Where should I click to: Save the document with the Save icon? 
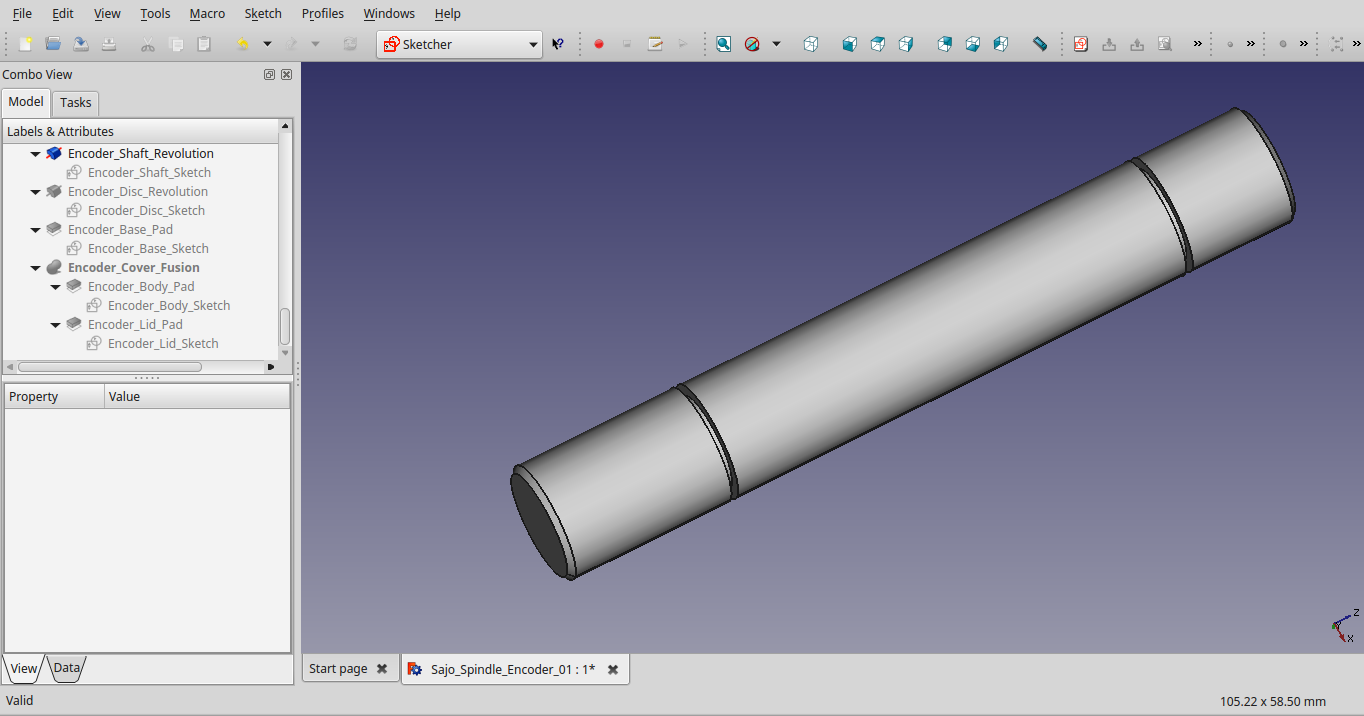(81, 44)
